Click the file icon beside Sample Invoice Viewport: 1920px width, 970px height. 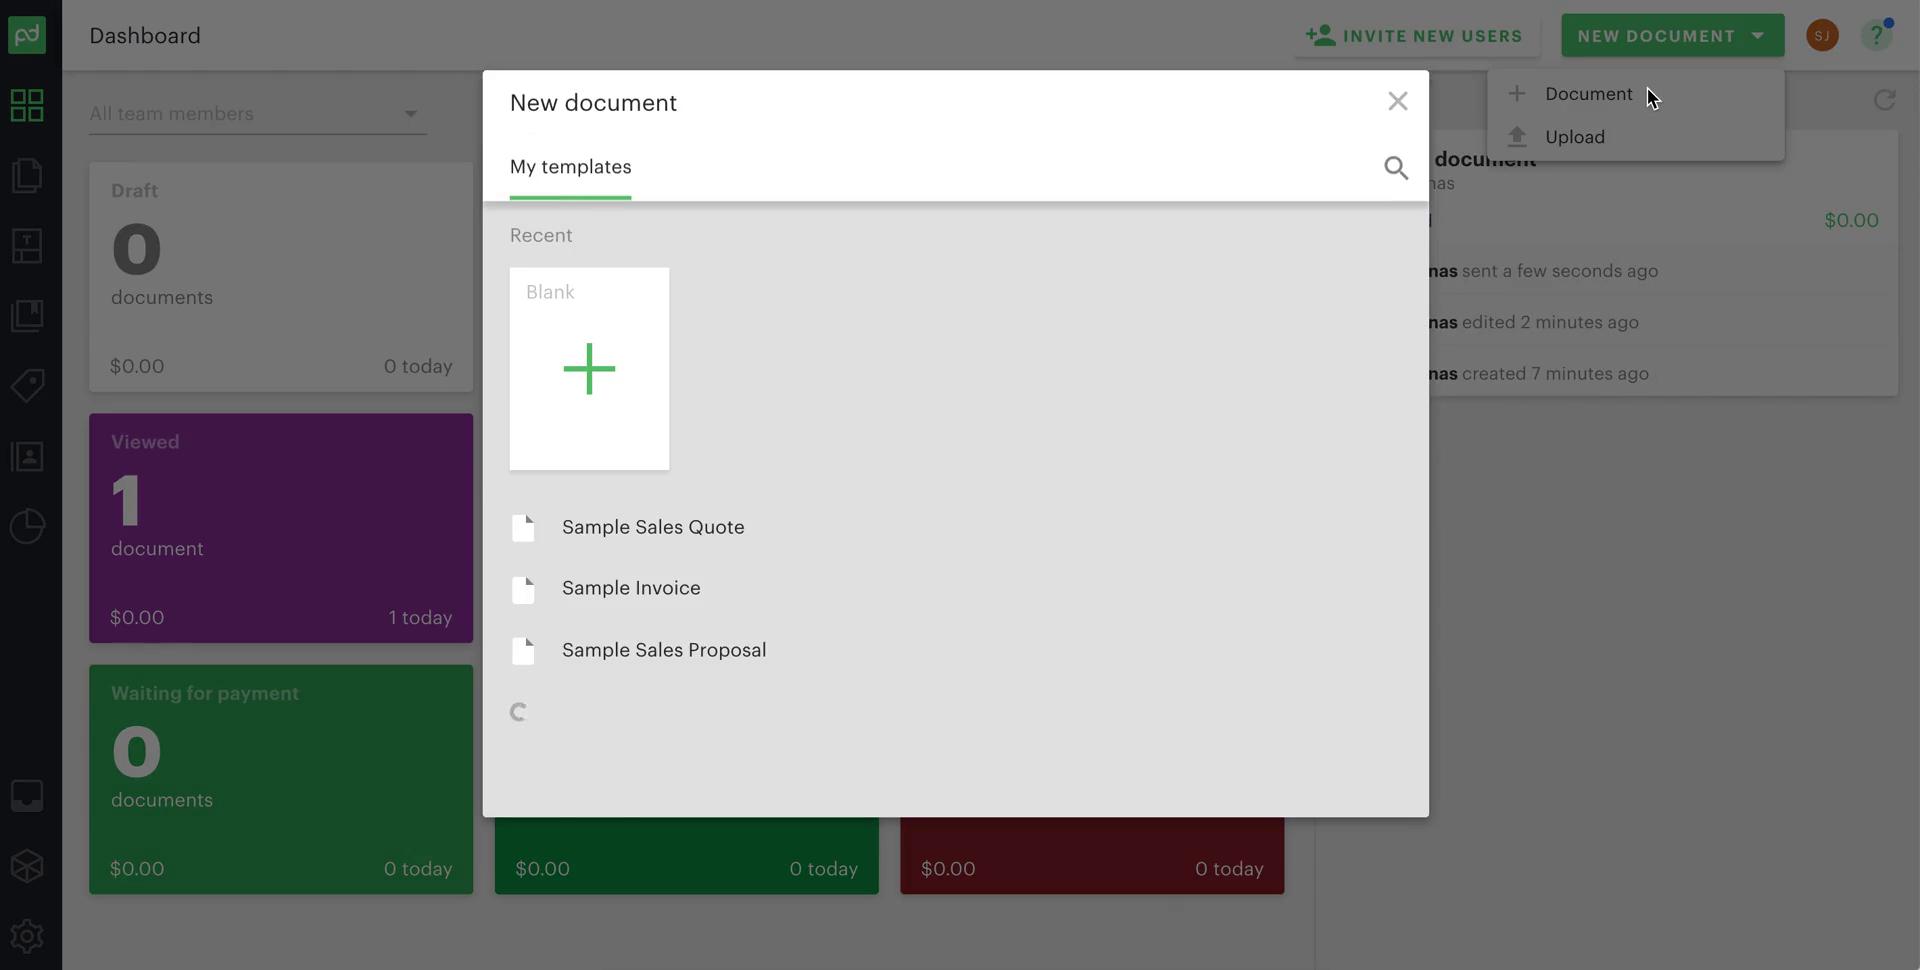(x=523, y=590)
